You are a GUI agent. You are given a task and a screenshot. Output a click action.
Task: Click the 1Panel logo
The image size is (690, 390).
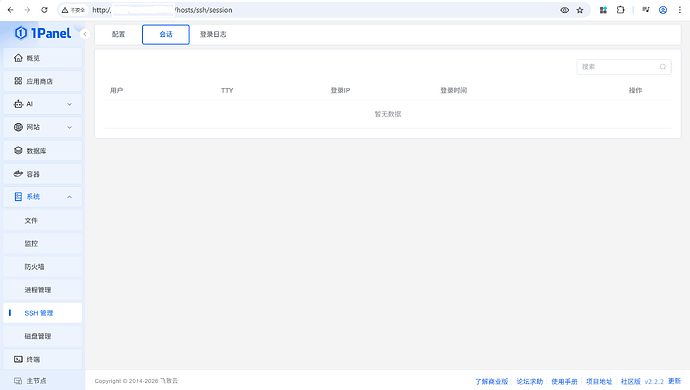43,33
